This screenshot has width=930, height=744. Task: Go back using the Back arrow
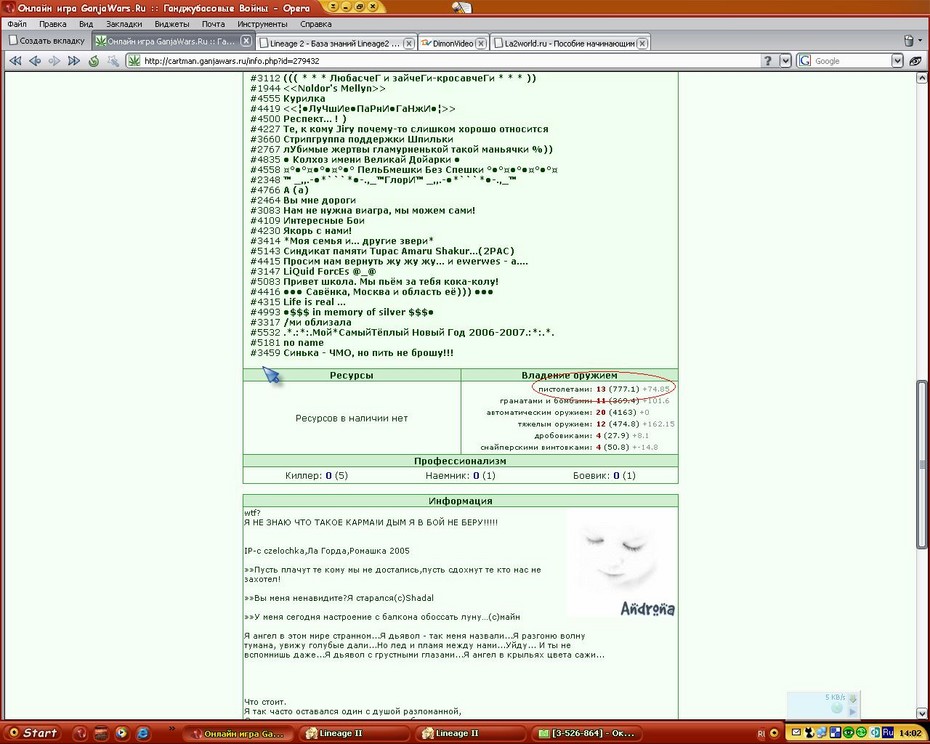(x=35, y=61)
